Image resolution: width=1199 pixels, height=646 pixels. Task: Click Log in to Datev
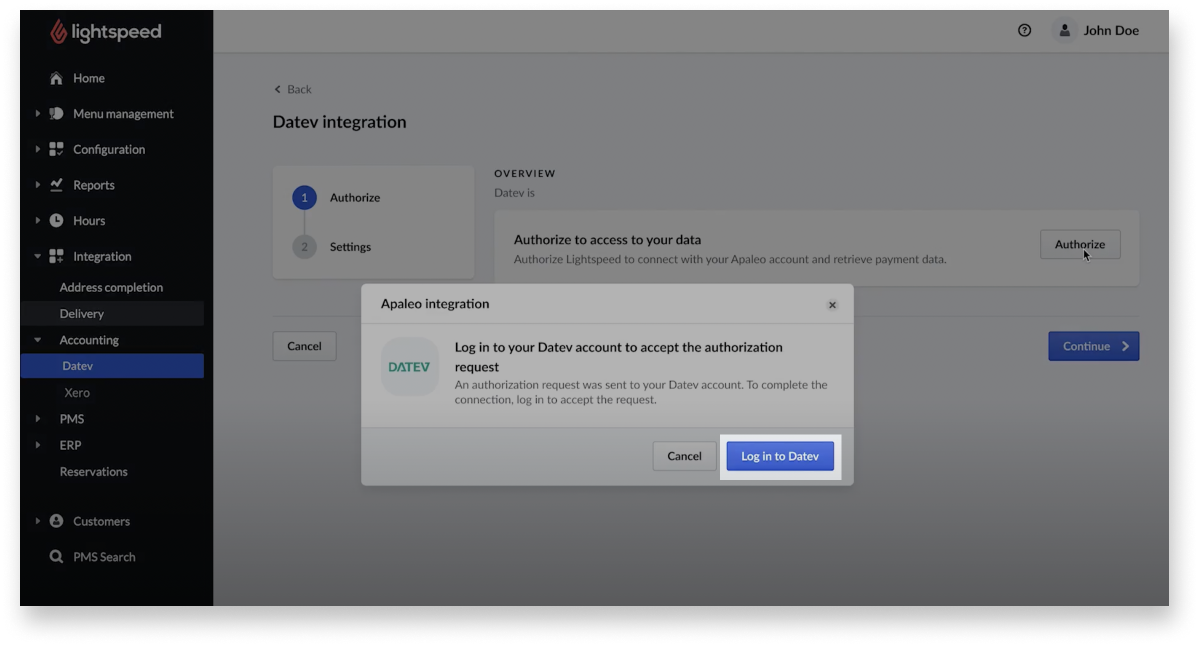[x=780, y=456]
